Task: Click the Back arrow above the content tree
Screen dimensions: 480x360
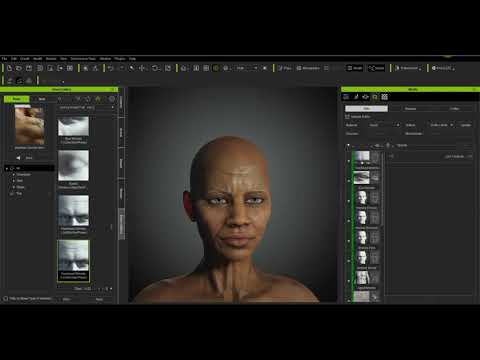Action: (19, 158)
